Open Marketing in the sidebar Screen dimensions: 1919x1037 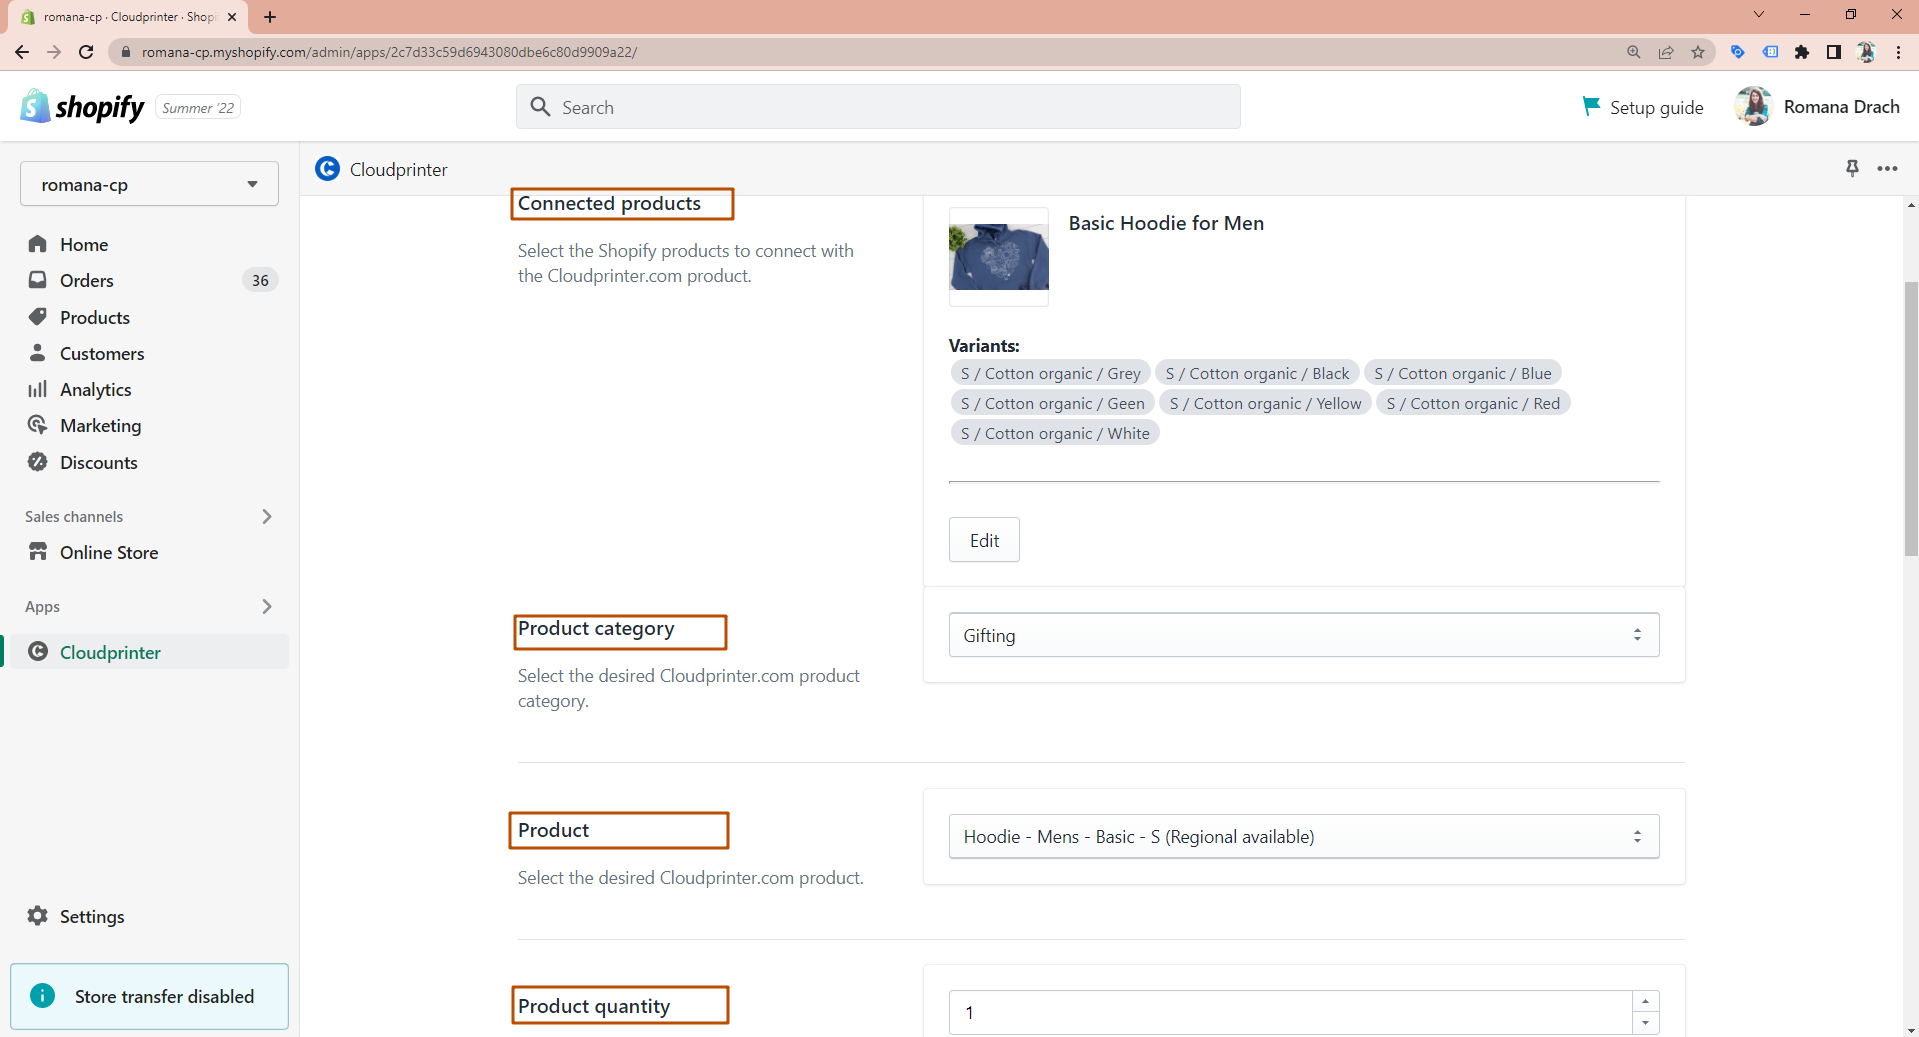[x=101, y=425]
